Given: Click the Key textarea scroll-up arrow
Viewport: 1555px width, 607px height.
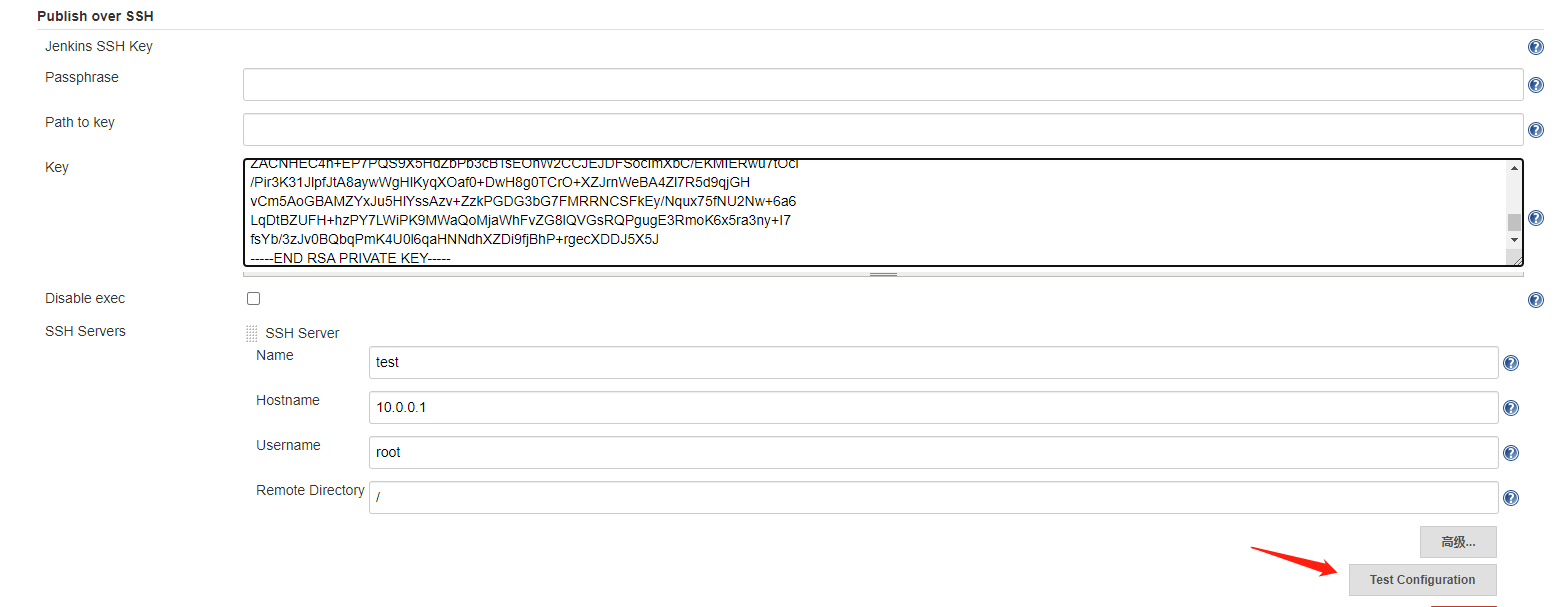Looking at the screenshot, I should point(1514,168).
